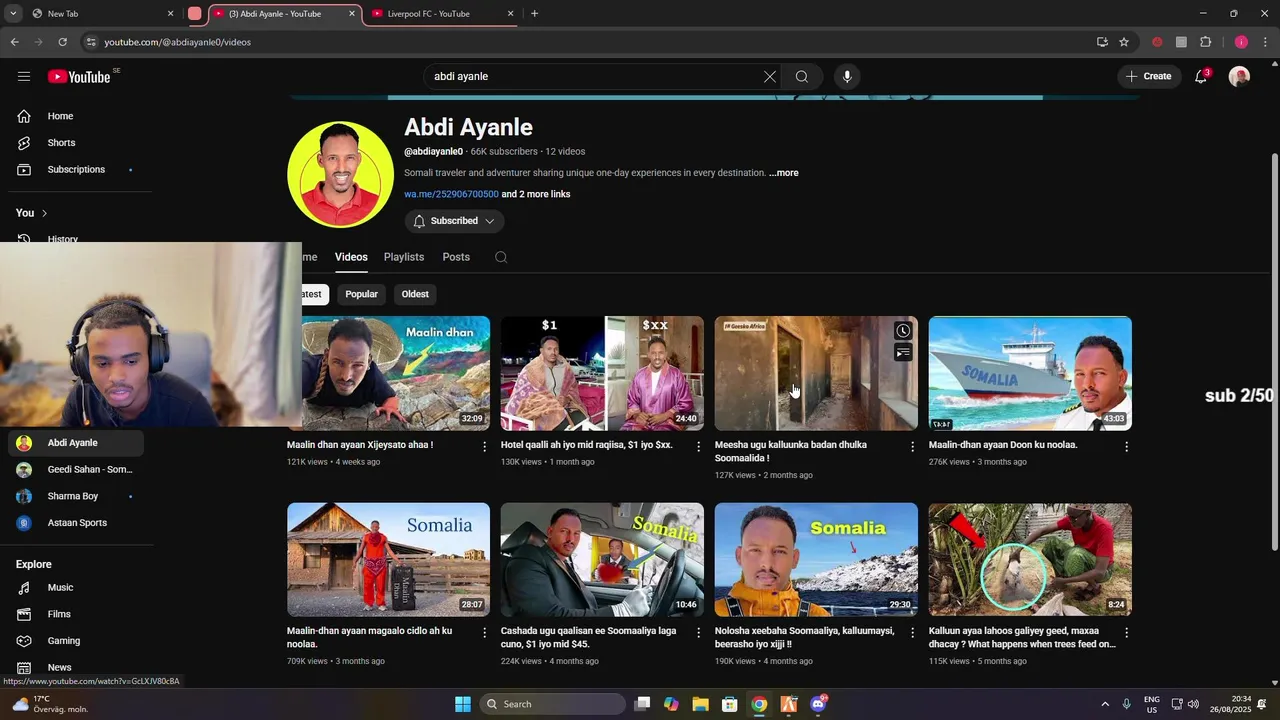The height and width of the screenshot is (720, 1280).
Task: Open Gaming in Explore section
Action: pyautogui.click(x=76, y=641)
